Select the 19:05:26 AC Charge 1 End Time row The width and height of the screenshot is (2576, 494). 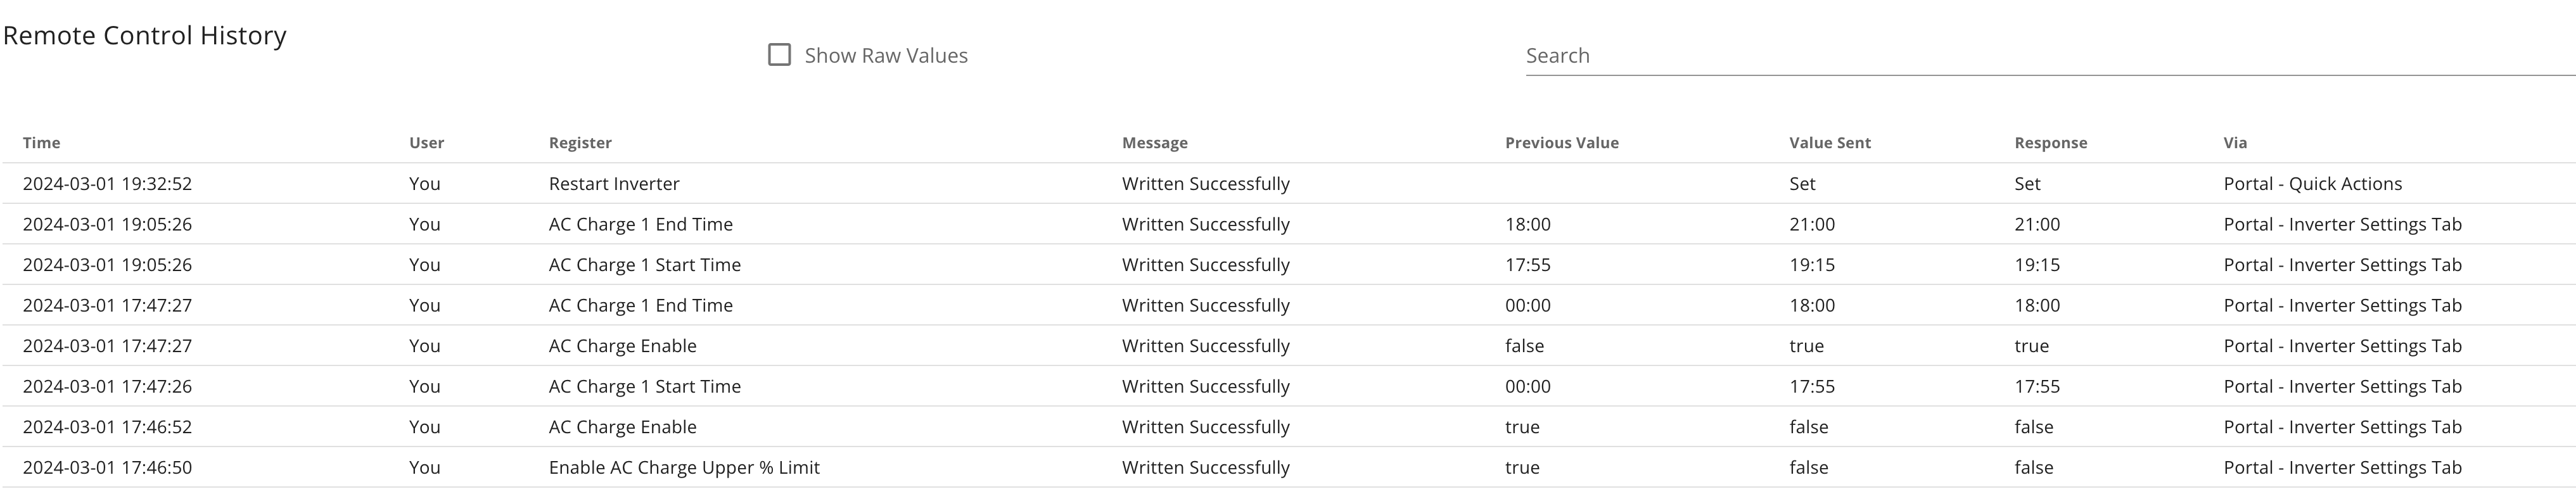click(x=1288, y=225)
